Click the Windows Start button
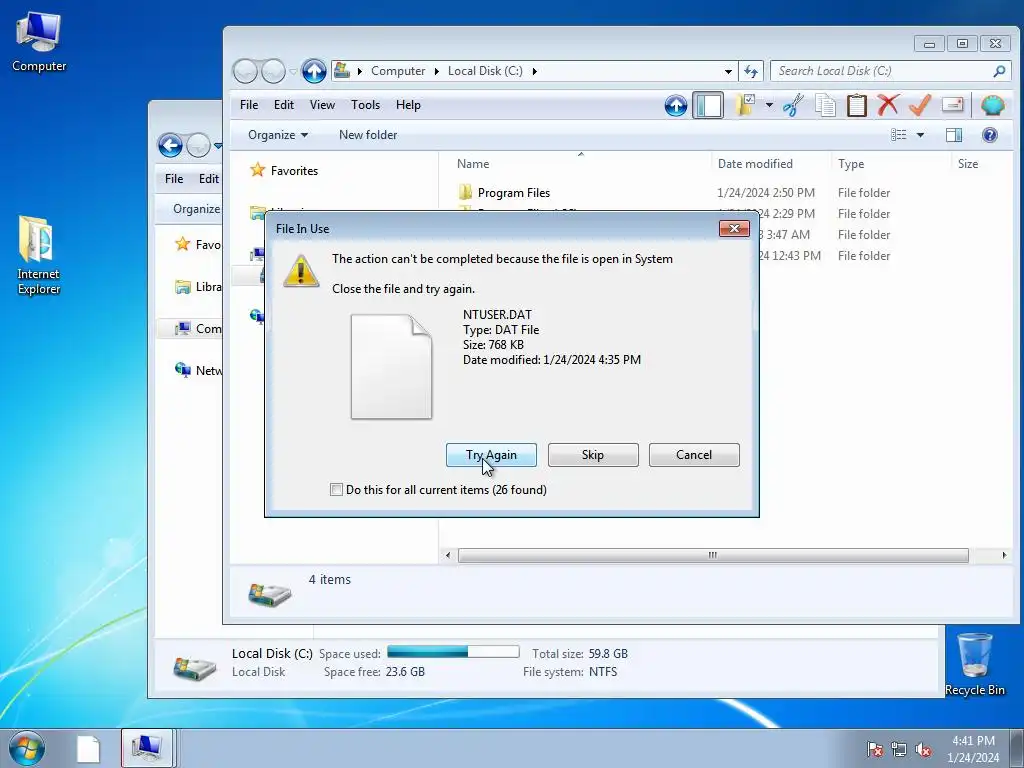Viewport: 1024px width, 768px height. [x=27, y=748]
